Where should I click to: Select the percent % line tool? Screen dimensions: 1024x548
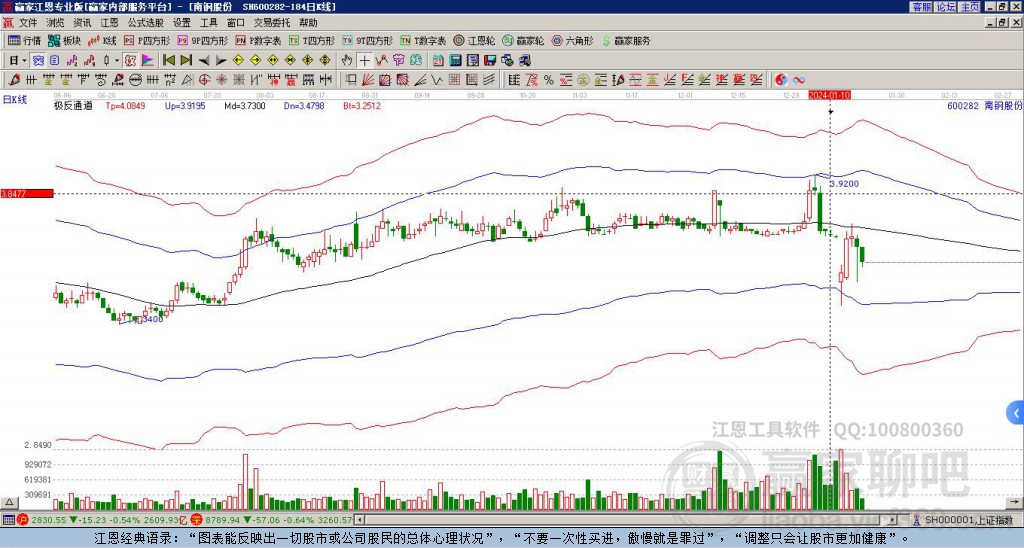click(549, 80)
